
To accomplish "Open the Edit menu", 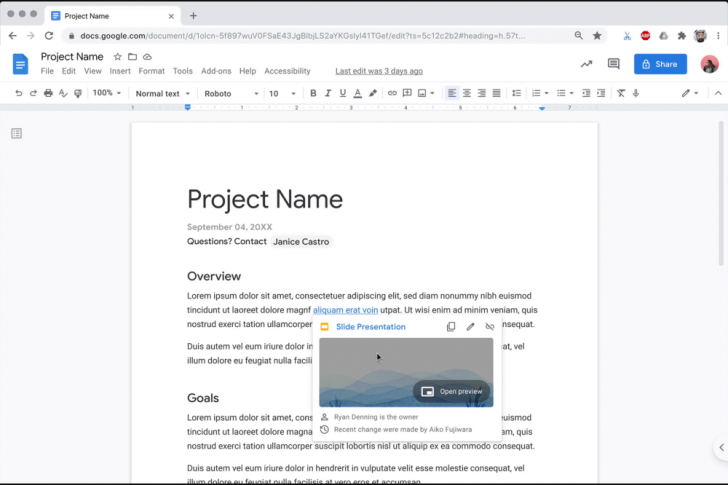I will (69, 71).
